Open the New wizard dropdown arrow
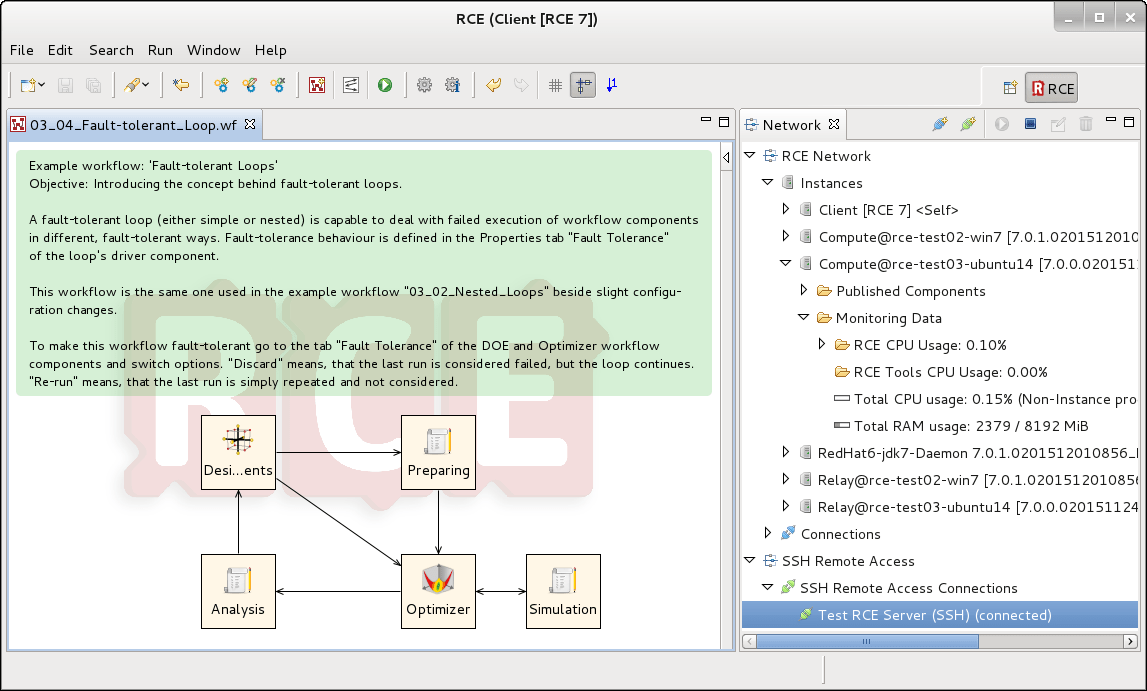 click(42, 86)
